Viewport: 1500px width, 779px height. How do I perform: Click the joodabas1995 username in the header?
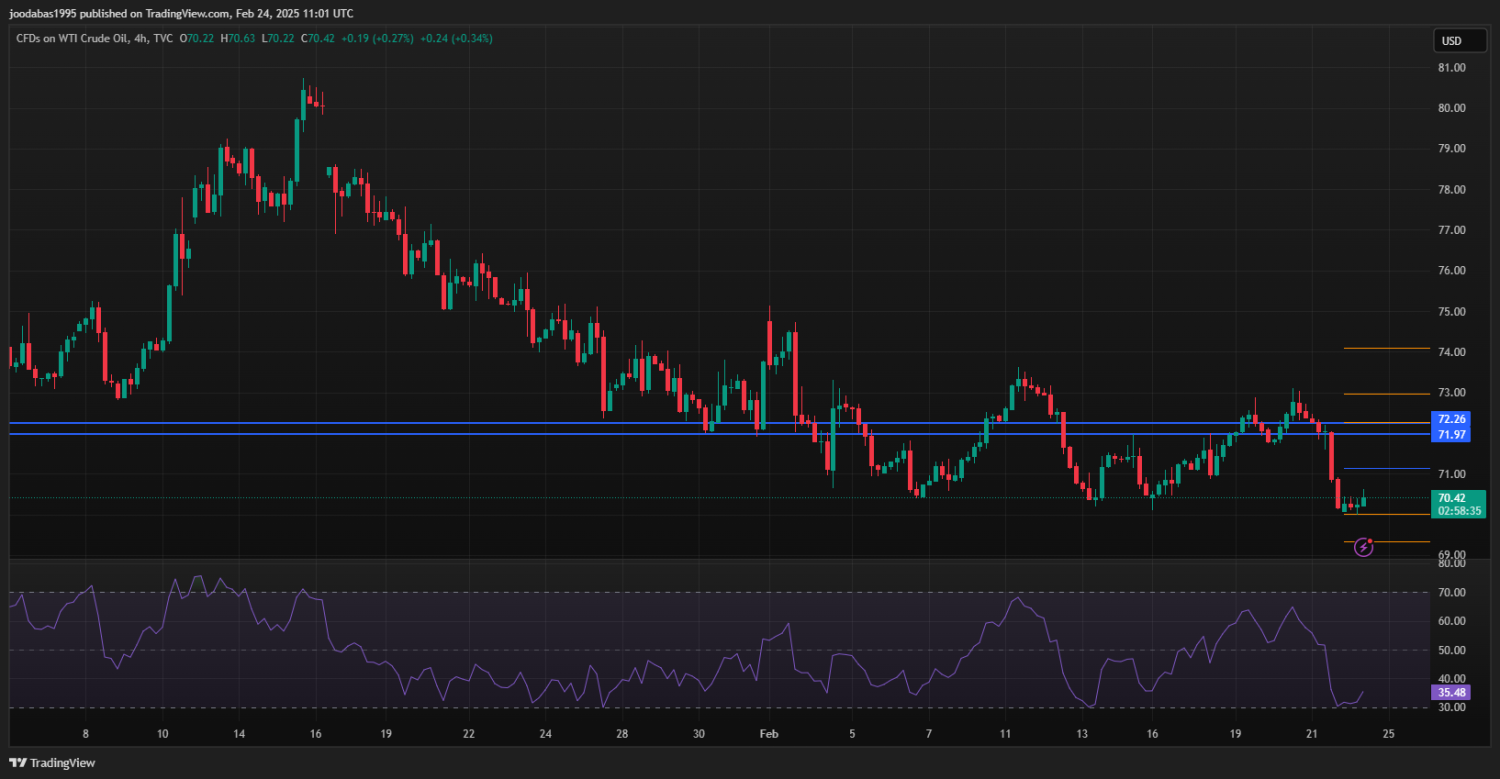pos(41,14)
